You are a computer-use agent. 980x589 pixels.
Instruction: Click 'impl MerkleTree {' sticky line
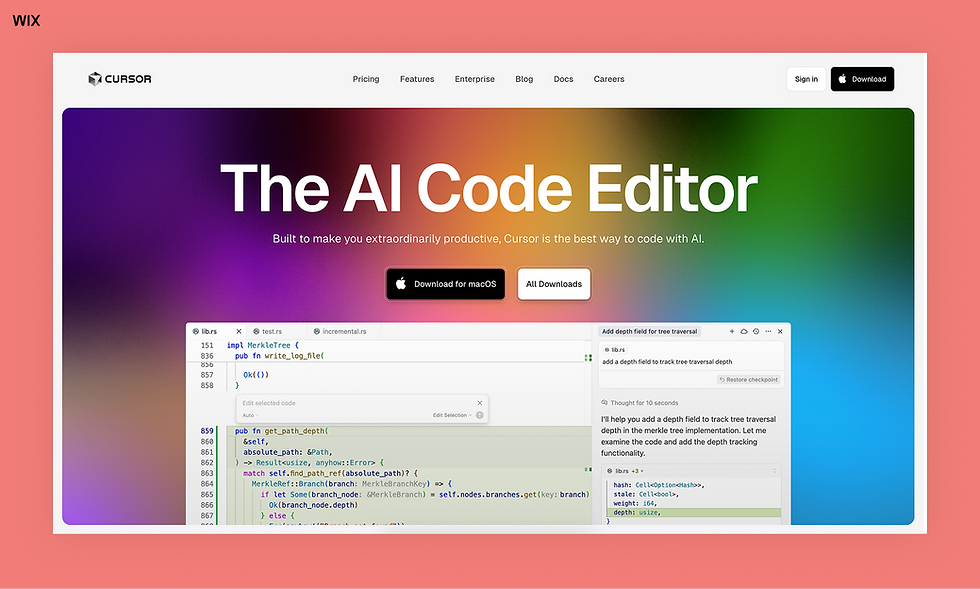[x=262, y=345]
